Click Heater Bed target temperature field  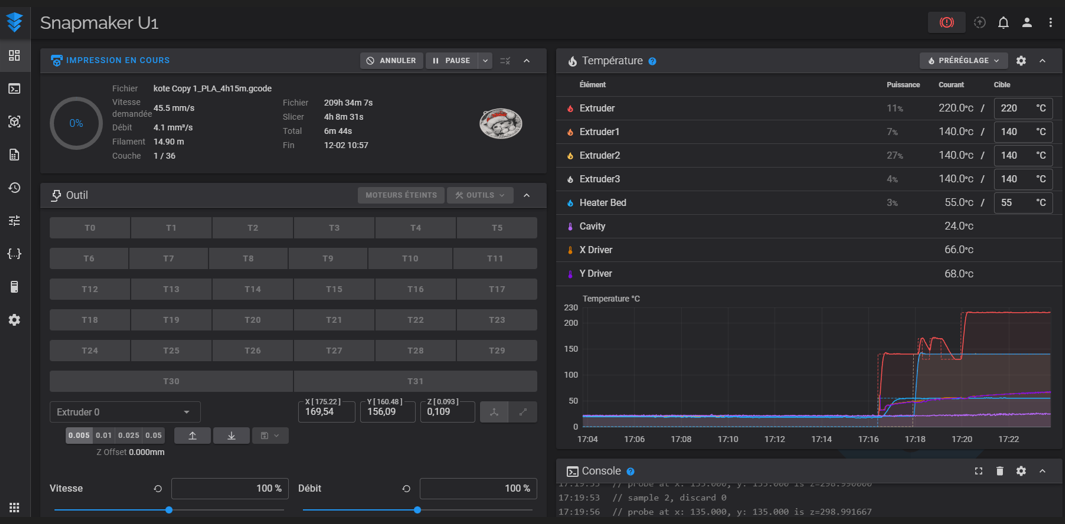click(x=1023, y=203)
